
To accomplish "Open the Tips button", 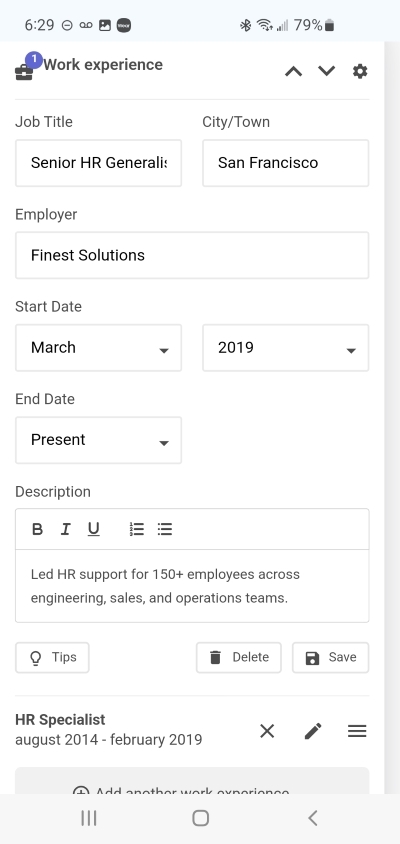I will tap(52, 657).
